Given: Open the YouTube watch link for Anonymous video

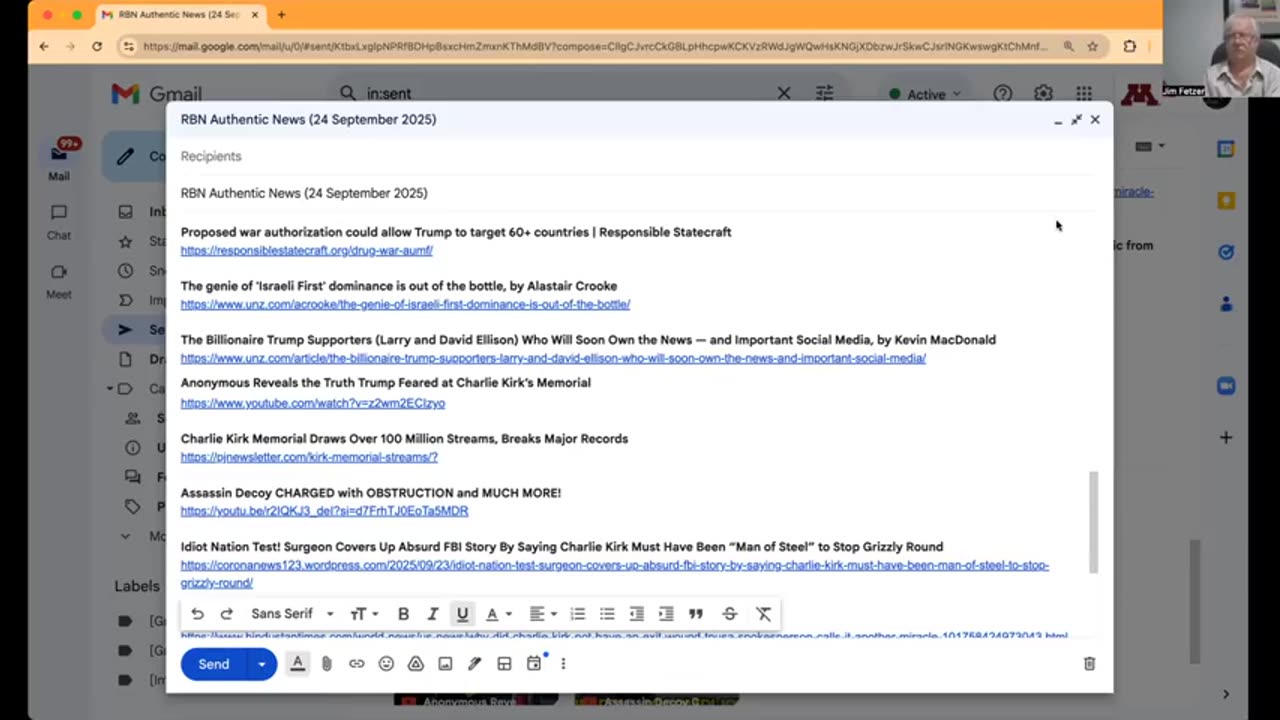Looking at the screenshot, I should 313,404.
